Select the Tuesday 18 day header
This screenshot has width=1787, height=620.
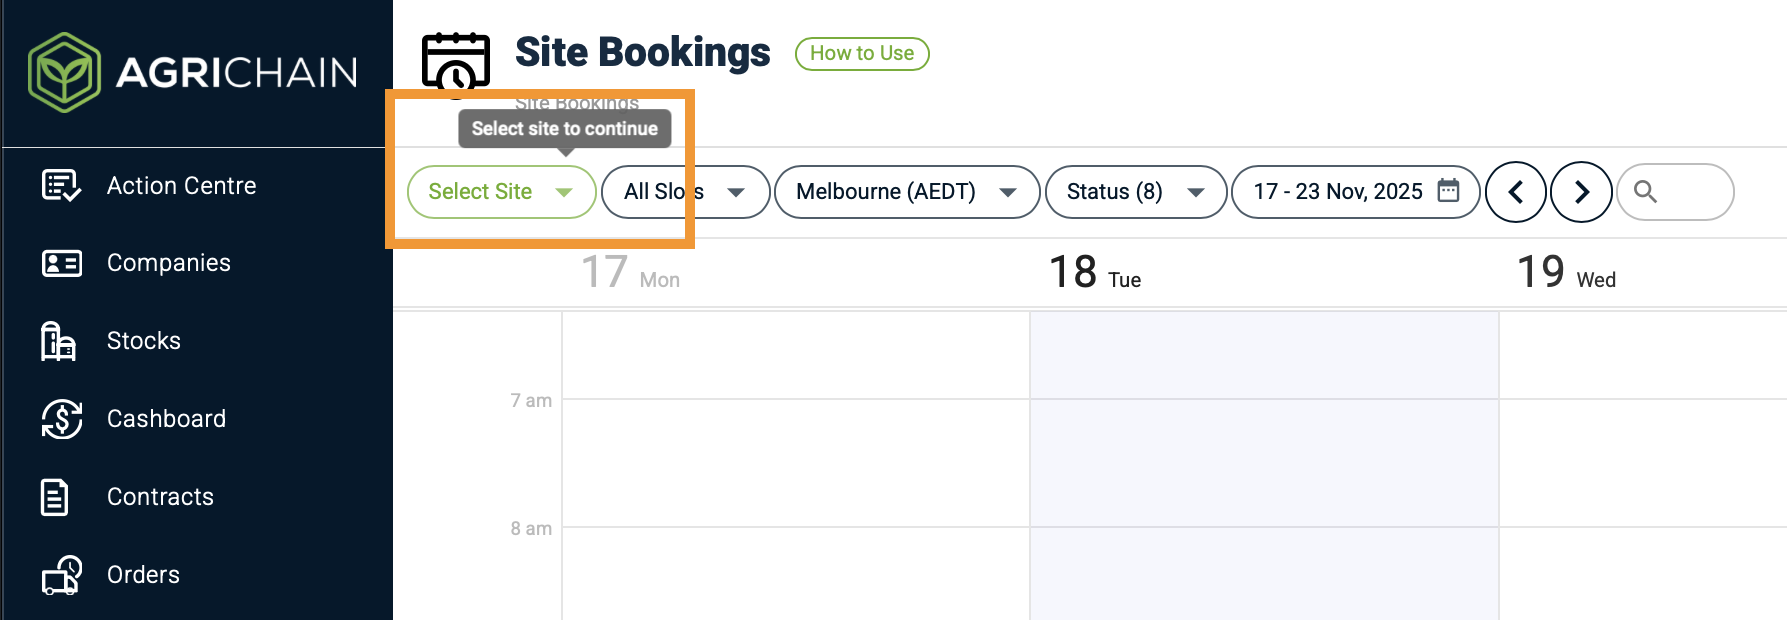(1095, 273)
